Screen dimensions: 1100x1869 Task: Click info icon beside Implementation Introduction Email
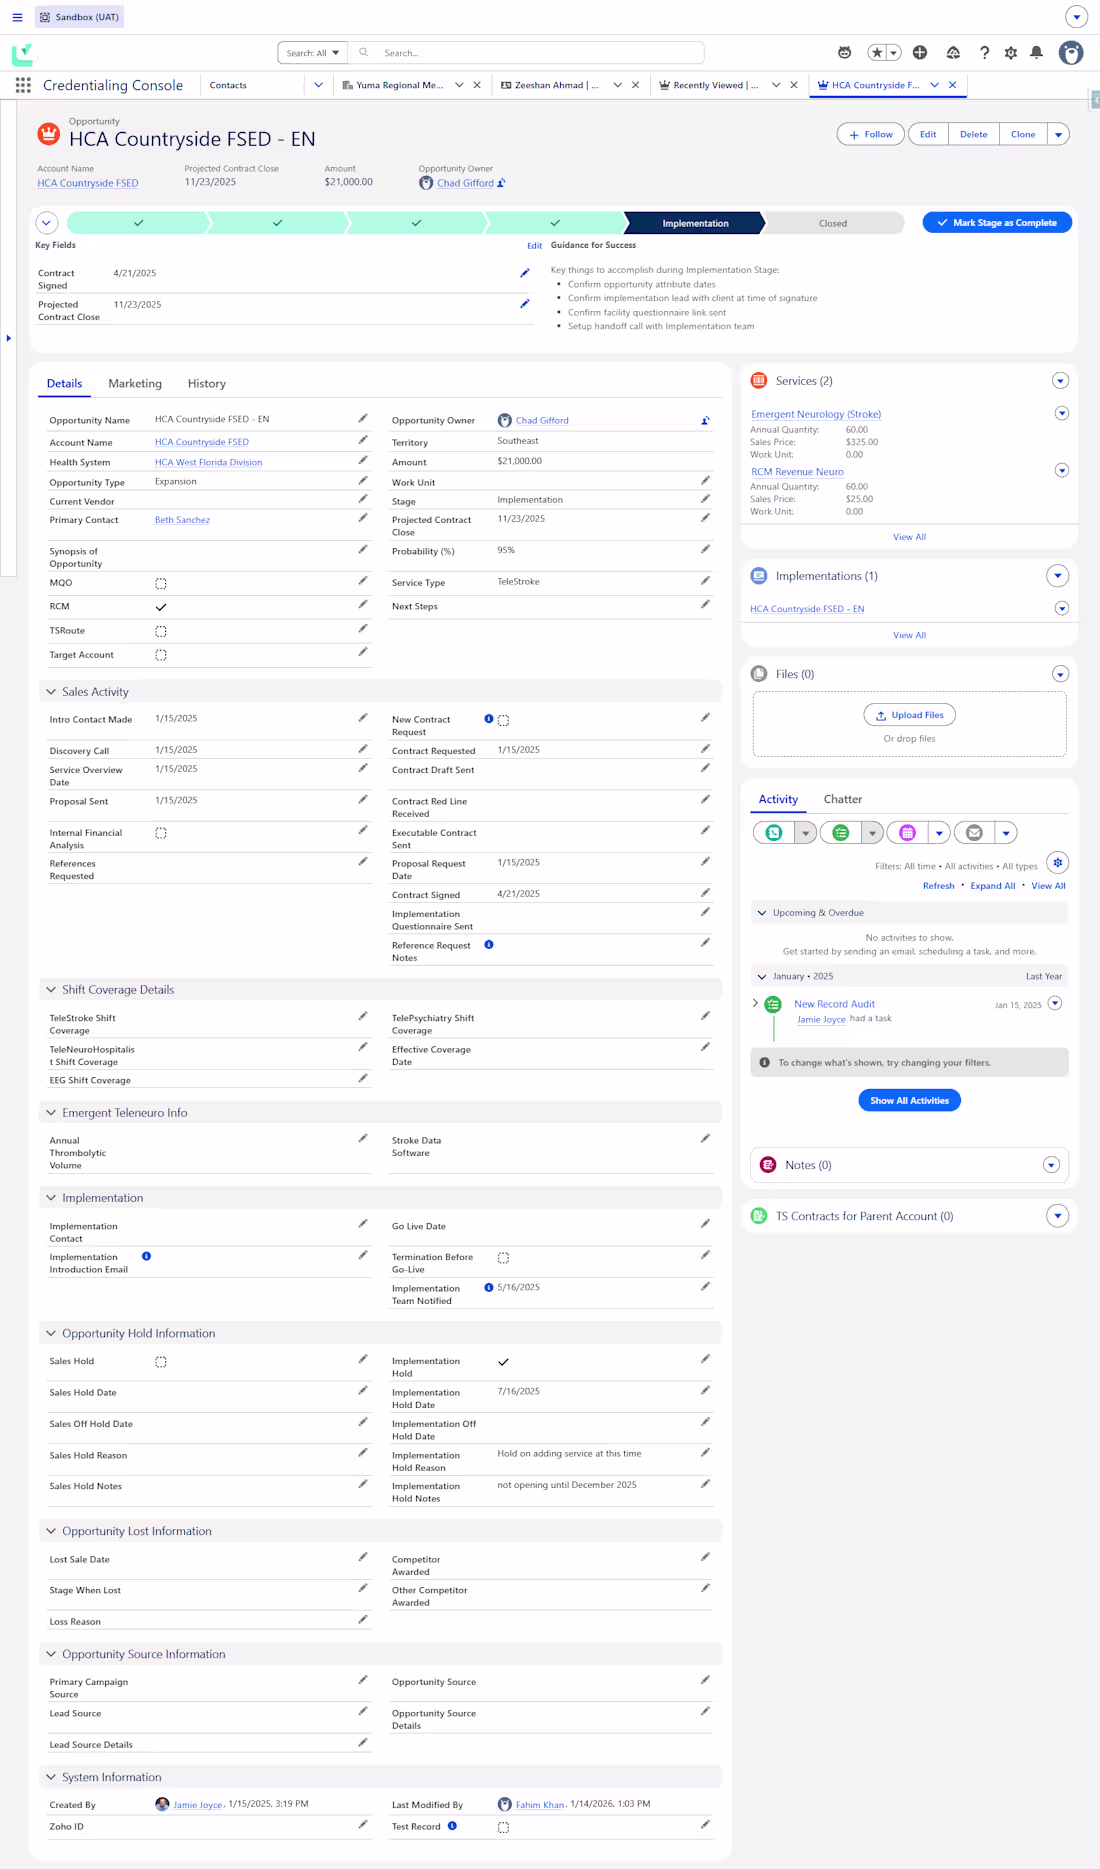click(146, 1256)
